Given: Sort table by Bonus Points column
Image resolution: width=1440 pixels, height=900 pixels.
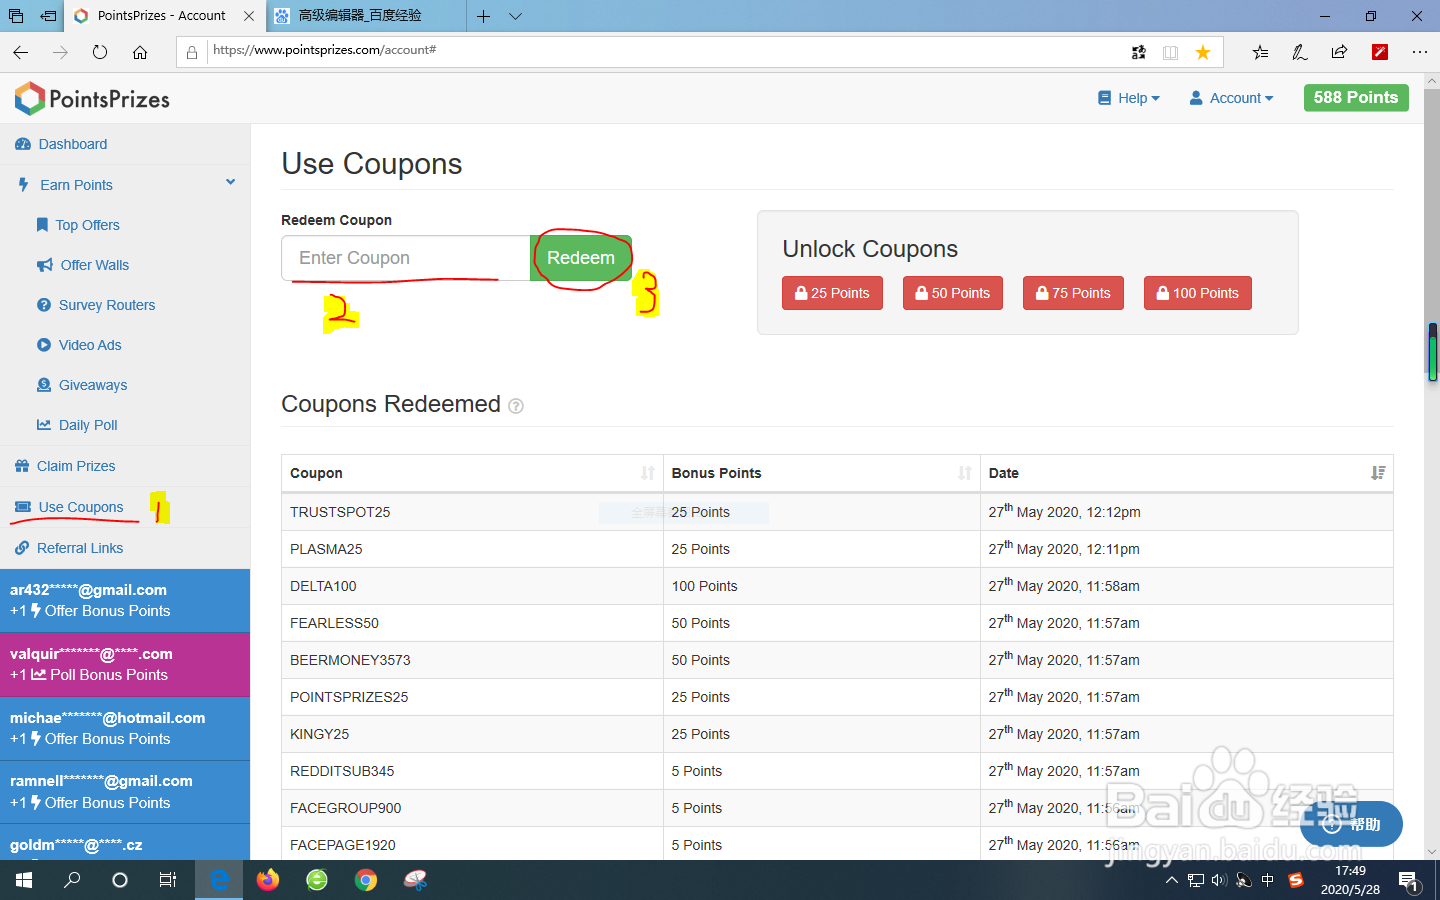Looking at the screenshot, I should pos(822,473).
